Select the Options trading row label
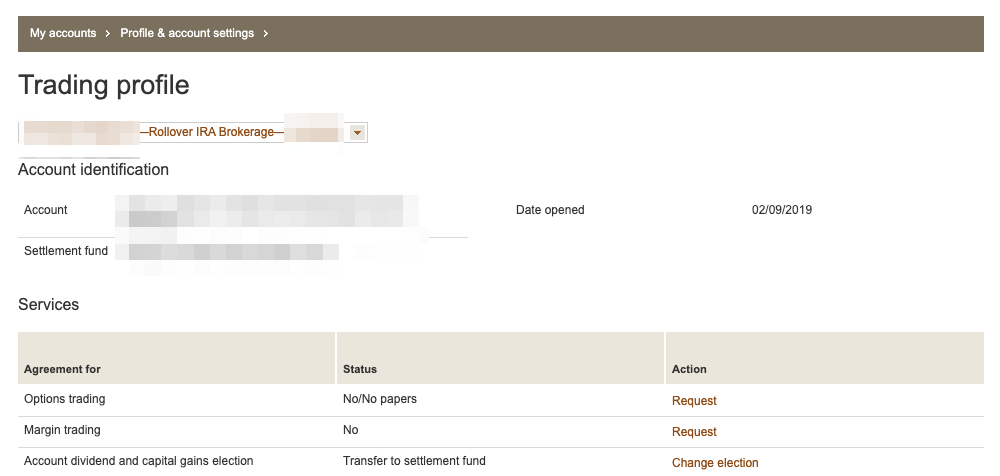 click(x=64, y=399)
